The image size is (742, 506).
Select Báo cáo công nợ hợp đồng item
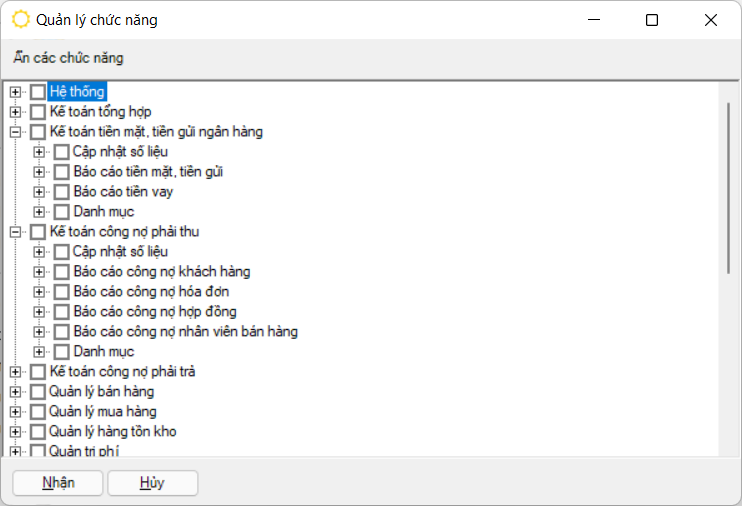pos(154,312)
